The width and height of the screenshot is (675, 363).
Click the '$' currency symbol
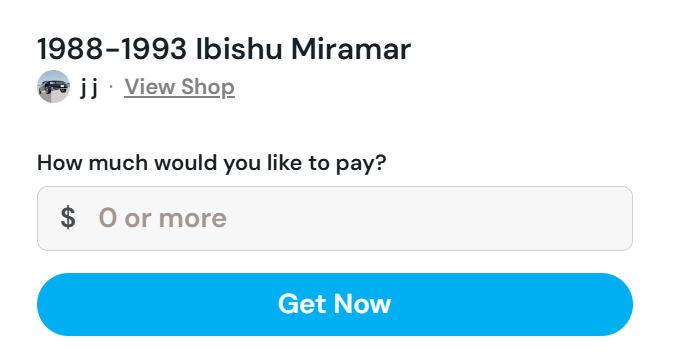(x=68, y=217)
